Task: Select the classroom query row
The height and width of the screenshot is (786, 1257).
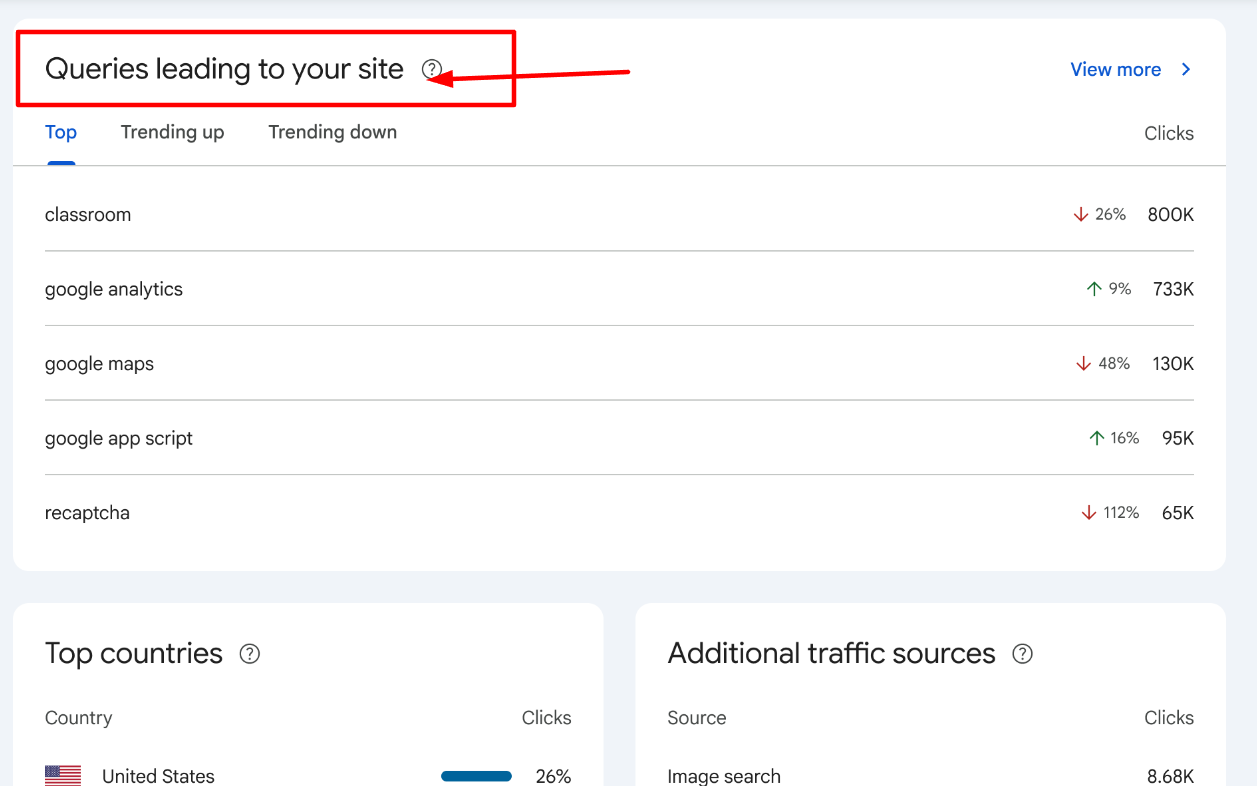Action: (x=88, y=213)
